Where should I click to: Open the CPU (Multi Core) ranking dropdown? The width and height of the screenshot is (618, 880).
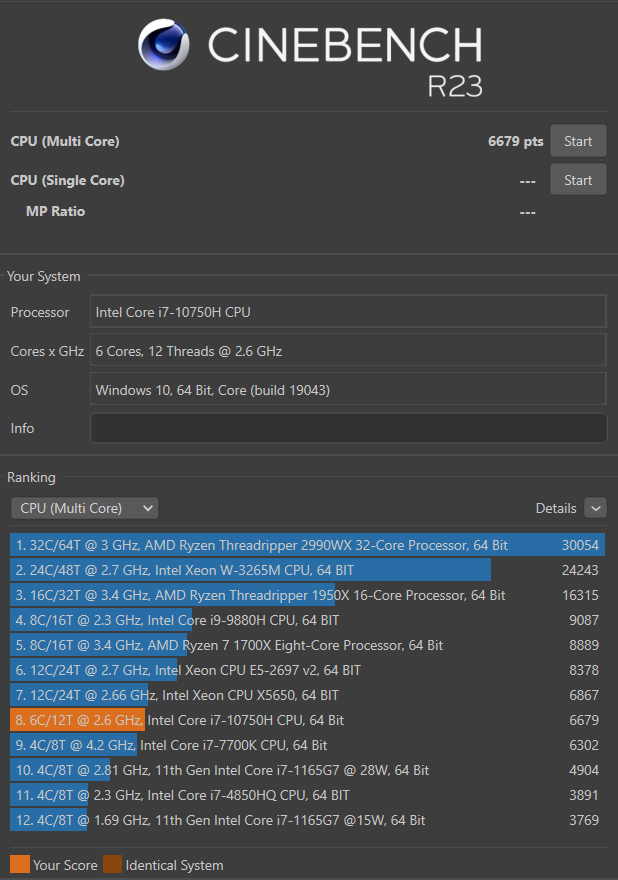point(85,508)
